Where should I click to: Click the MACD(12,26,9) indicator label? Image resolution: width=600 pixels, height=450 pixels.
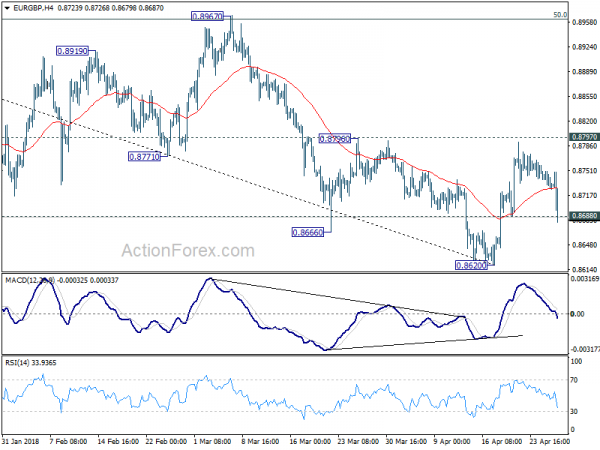[30, 280]
